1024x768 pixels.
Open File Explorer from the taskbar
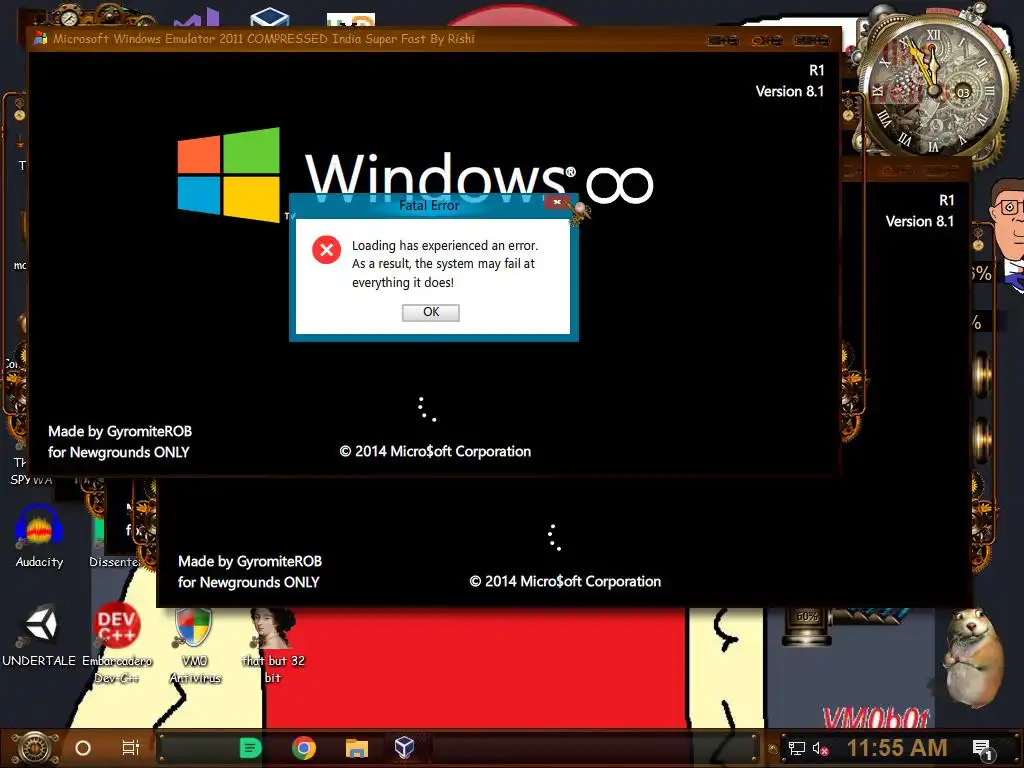point(357,748)
